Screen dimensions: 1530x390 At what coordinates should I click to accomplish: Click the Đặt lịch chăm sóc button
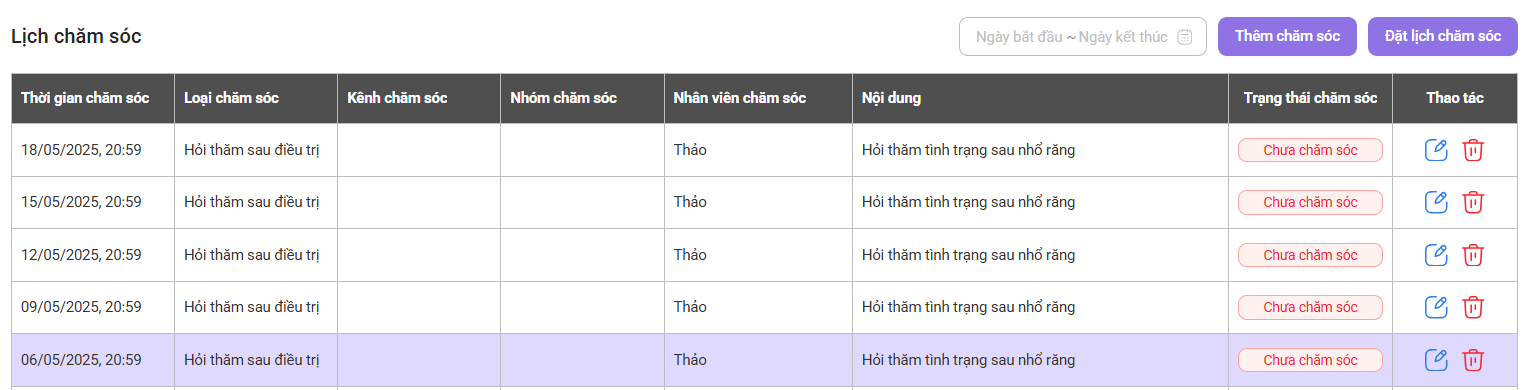point(1443,36)
